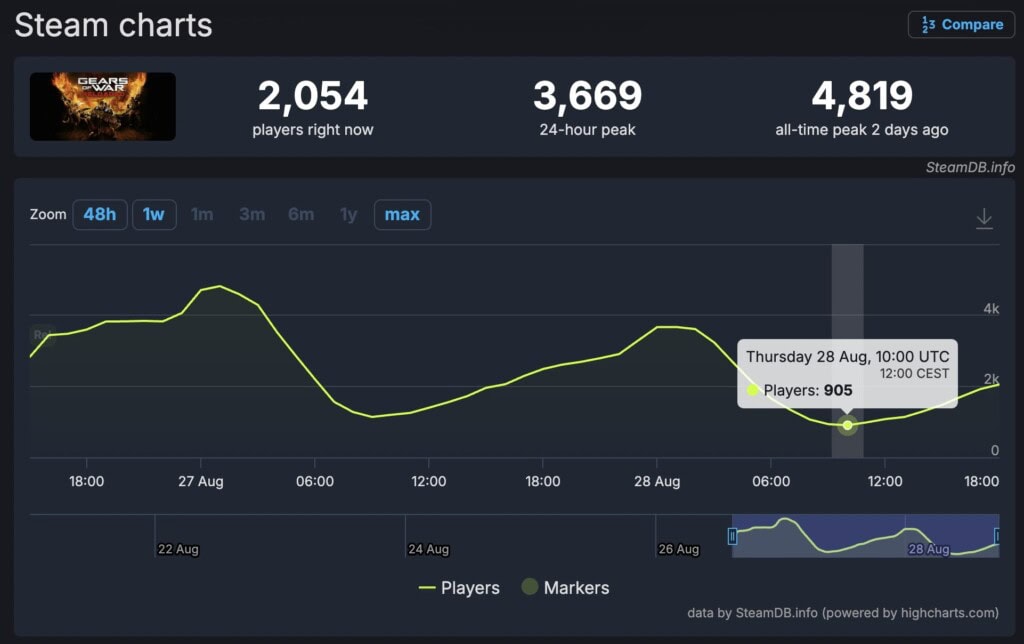Click the chart download icon

[x=984, y=218]
